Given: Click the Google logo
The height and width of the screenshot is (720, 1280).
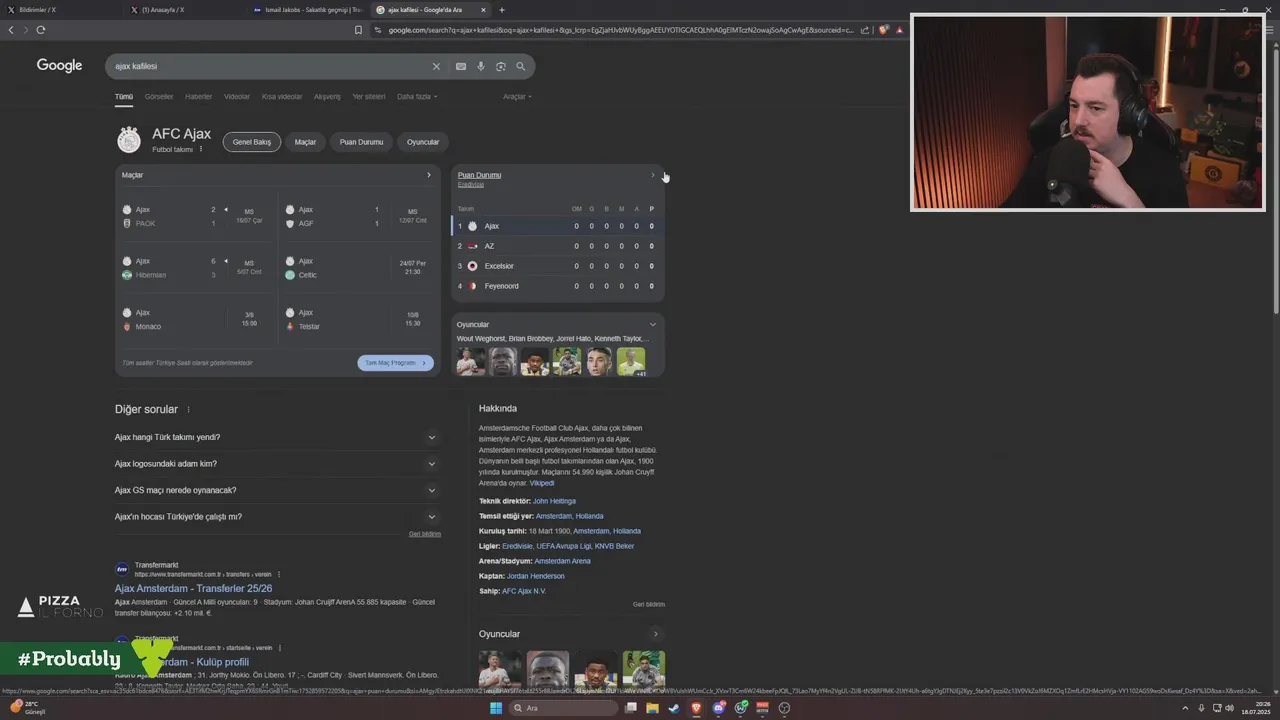Looking at the screenshot, I should click(x=59, y=65).
